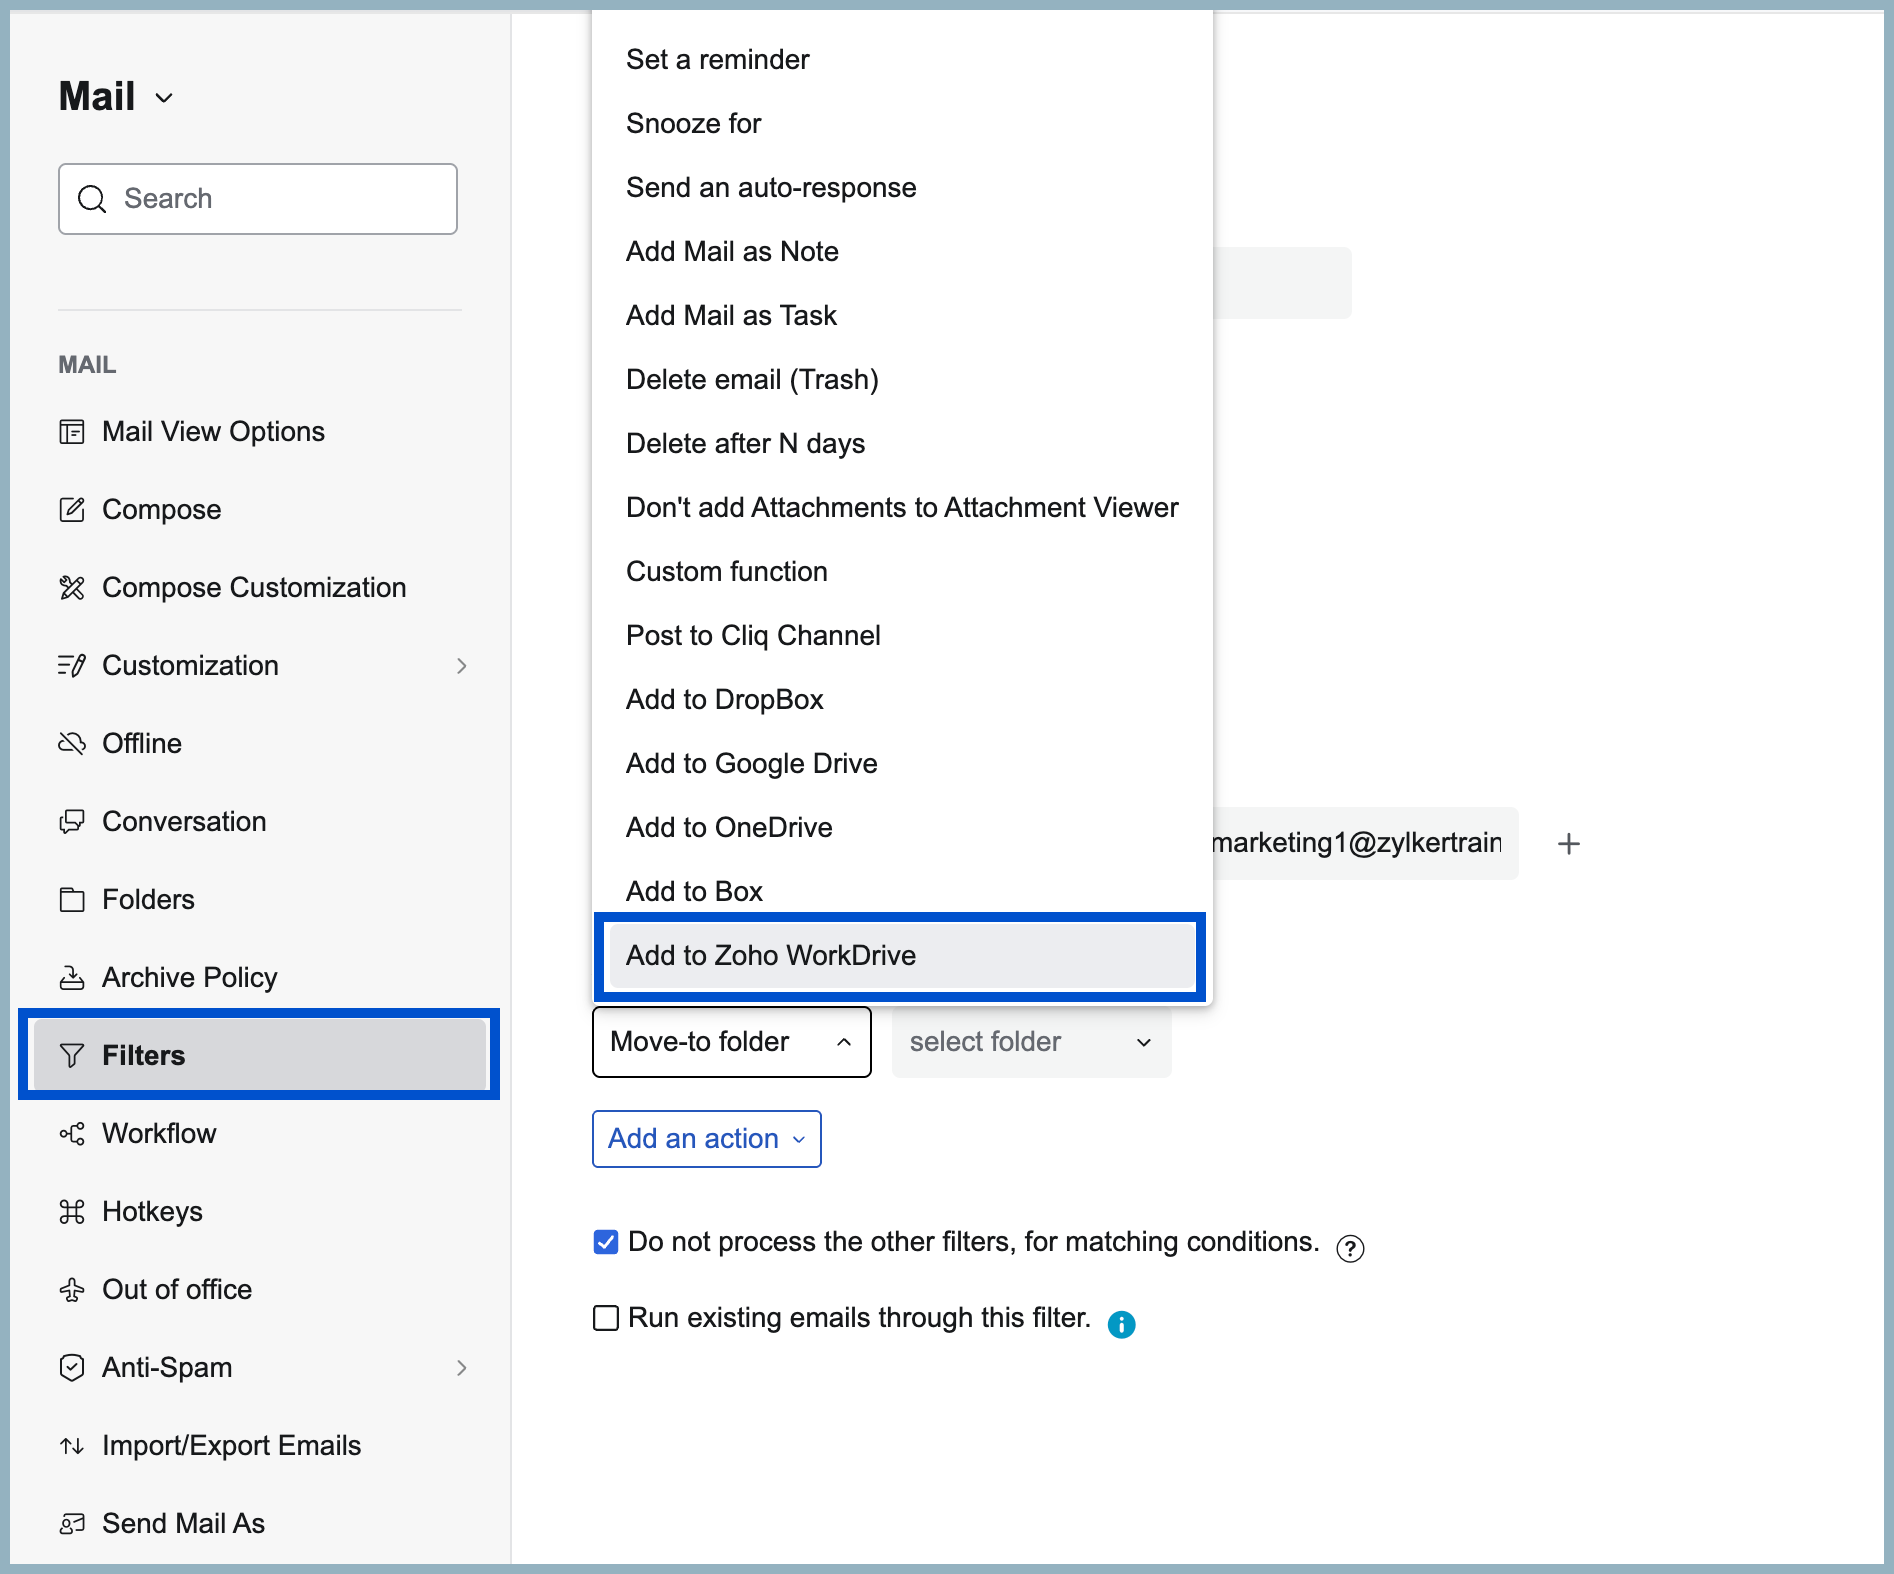Expand the Customization submenu chevron
The width and height of the screenshot is (1894, 1574).
(462, 666)
